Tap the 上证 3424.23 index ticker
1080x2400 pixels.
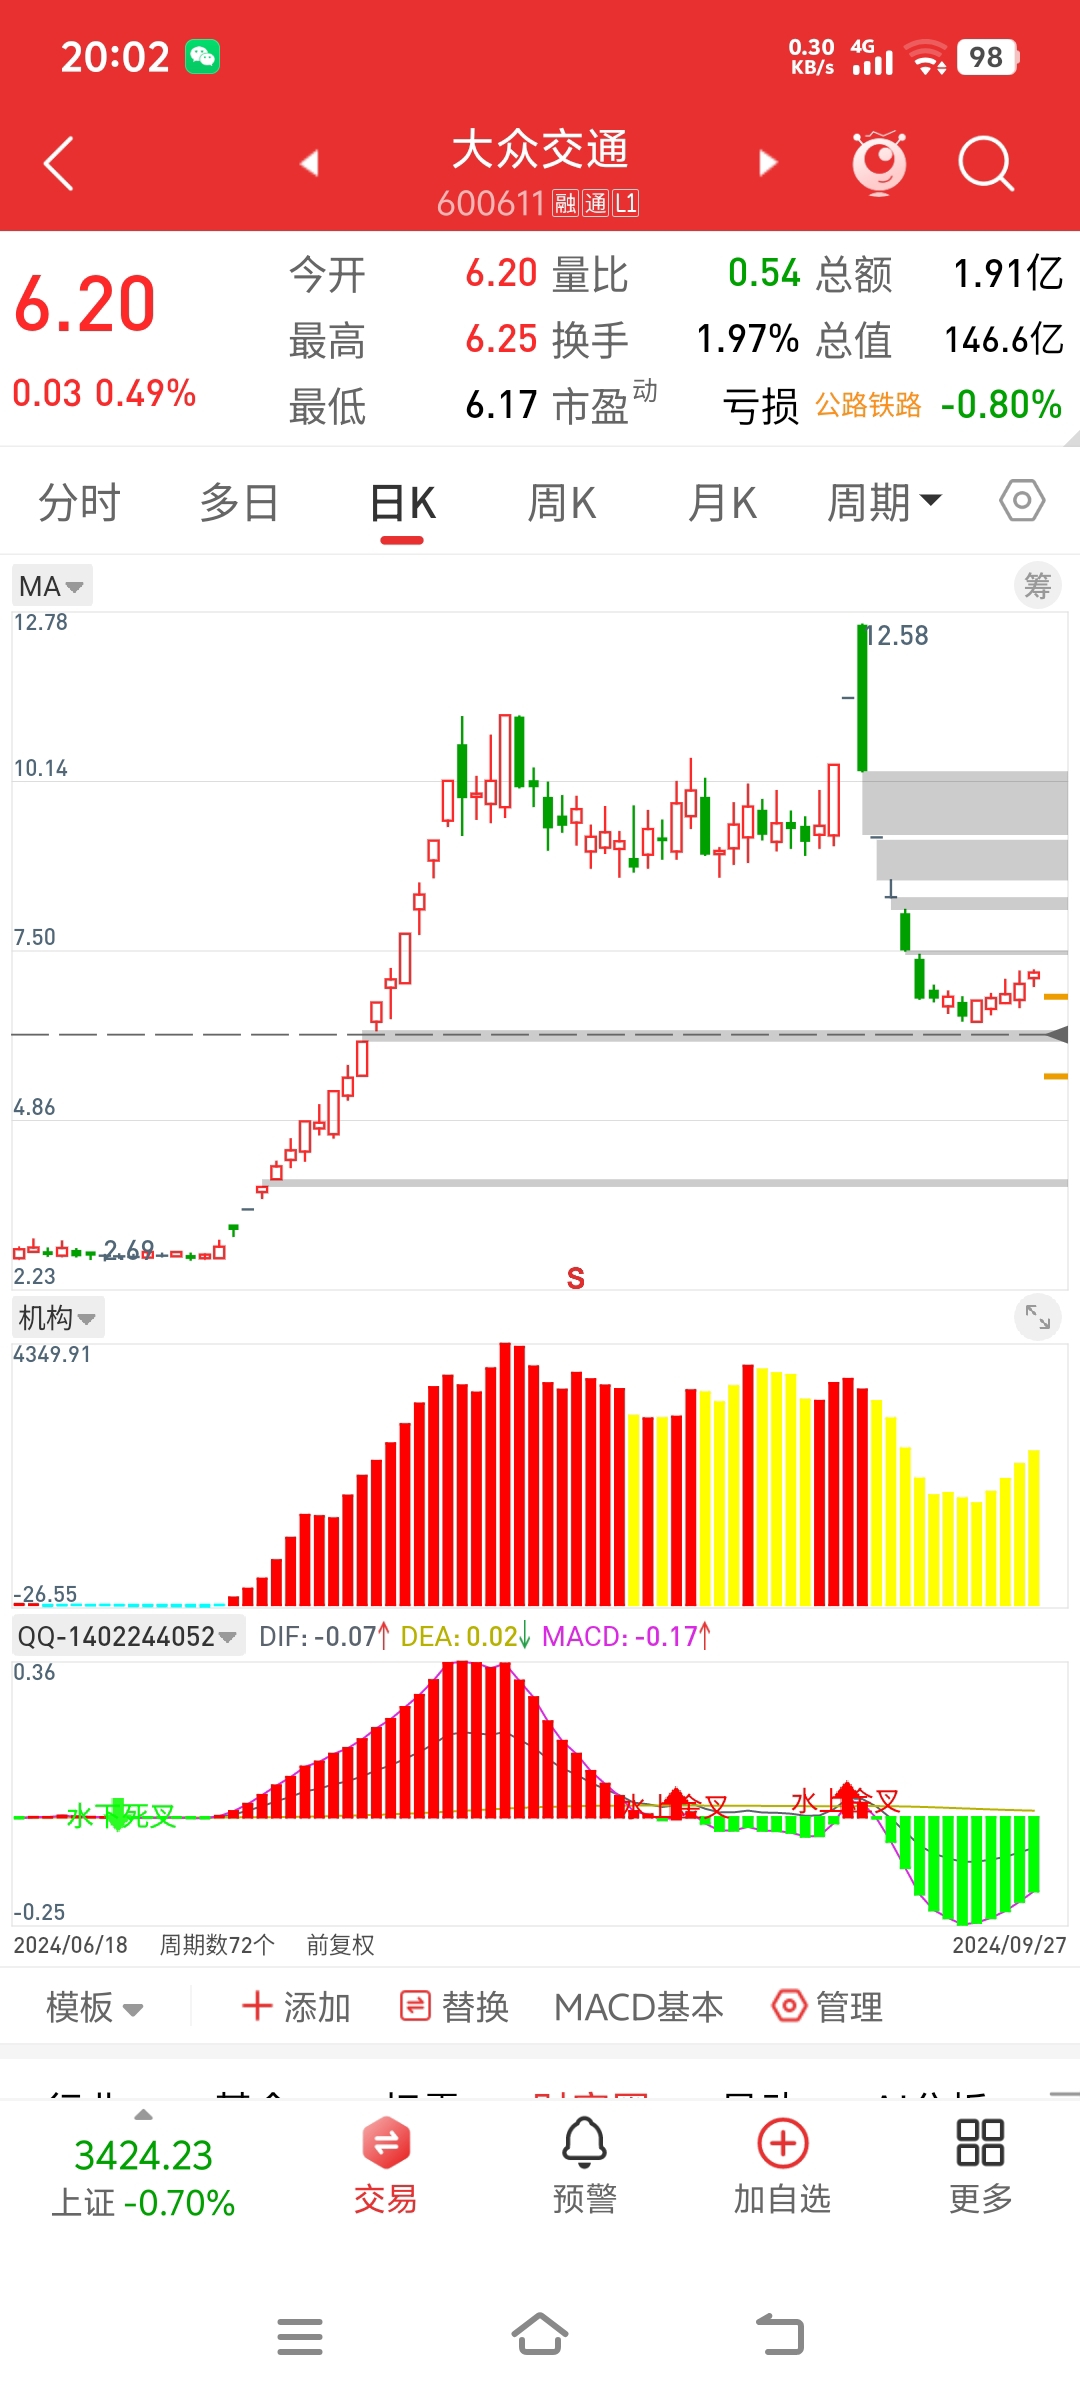[144, 2178]
